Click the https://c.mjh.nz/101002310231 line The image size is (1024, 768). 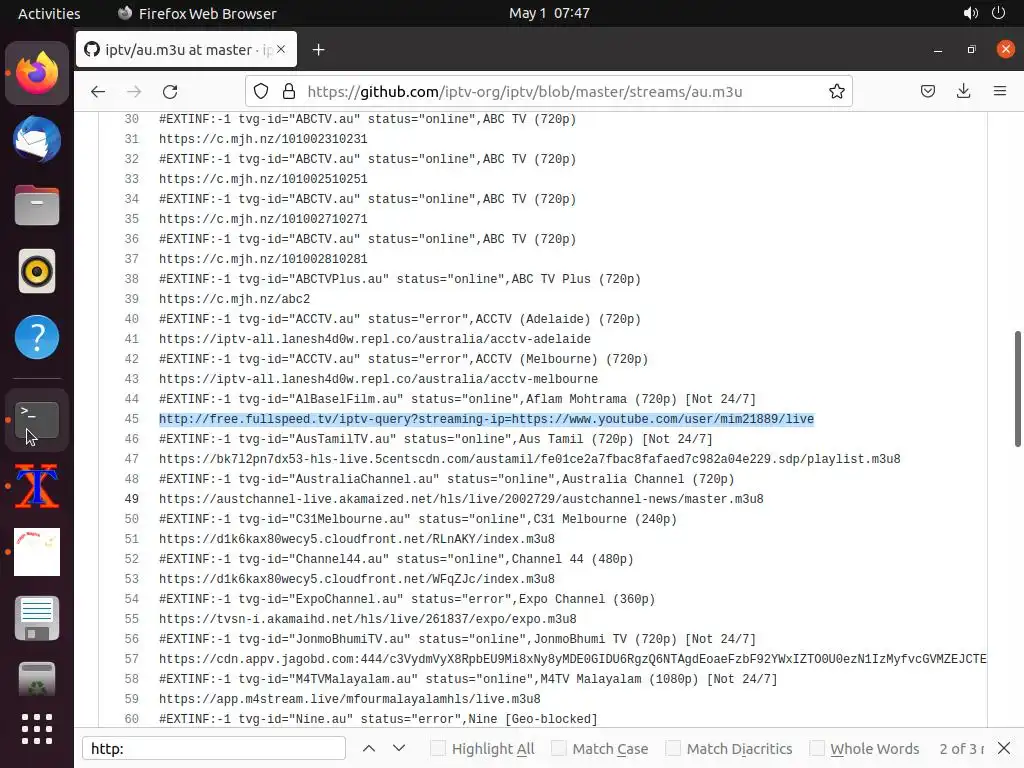[x=263, y=139]
